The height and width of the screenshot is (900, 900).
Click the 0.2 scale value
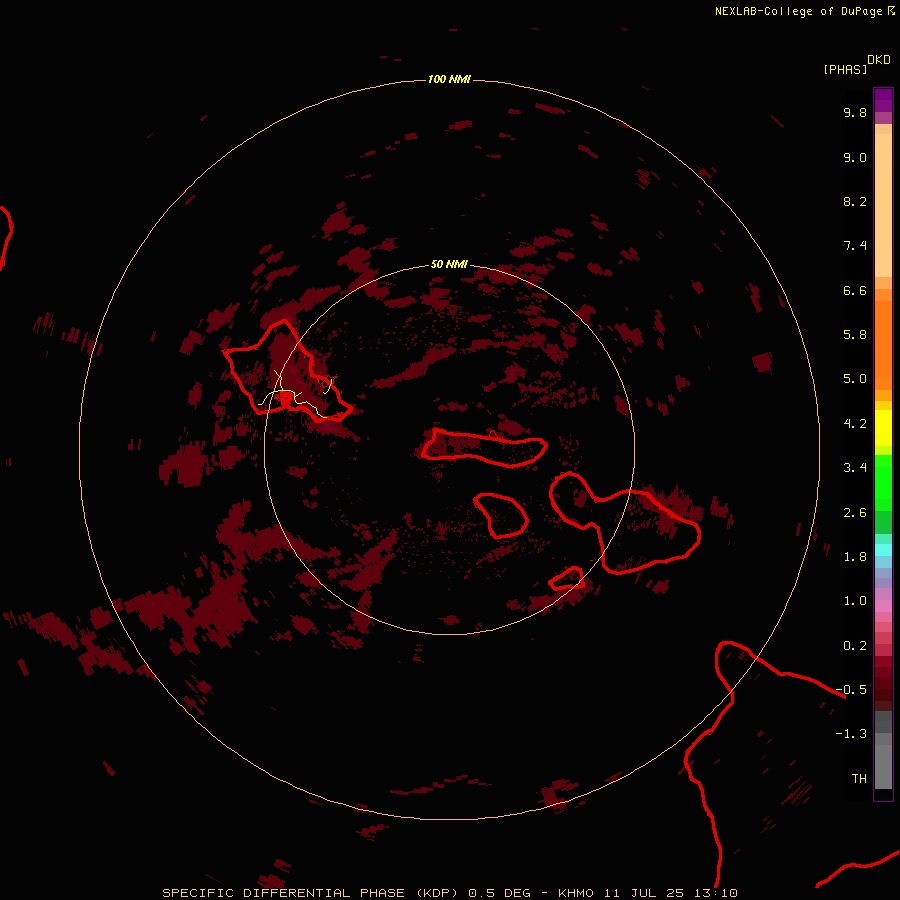click(855, 646)
